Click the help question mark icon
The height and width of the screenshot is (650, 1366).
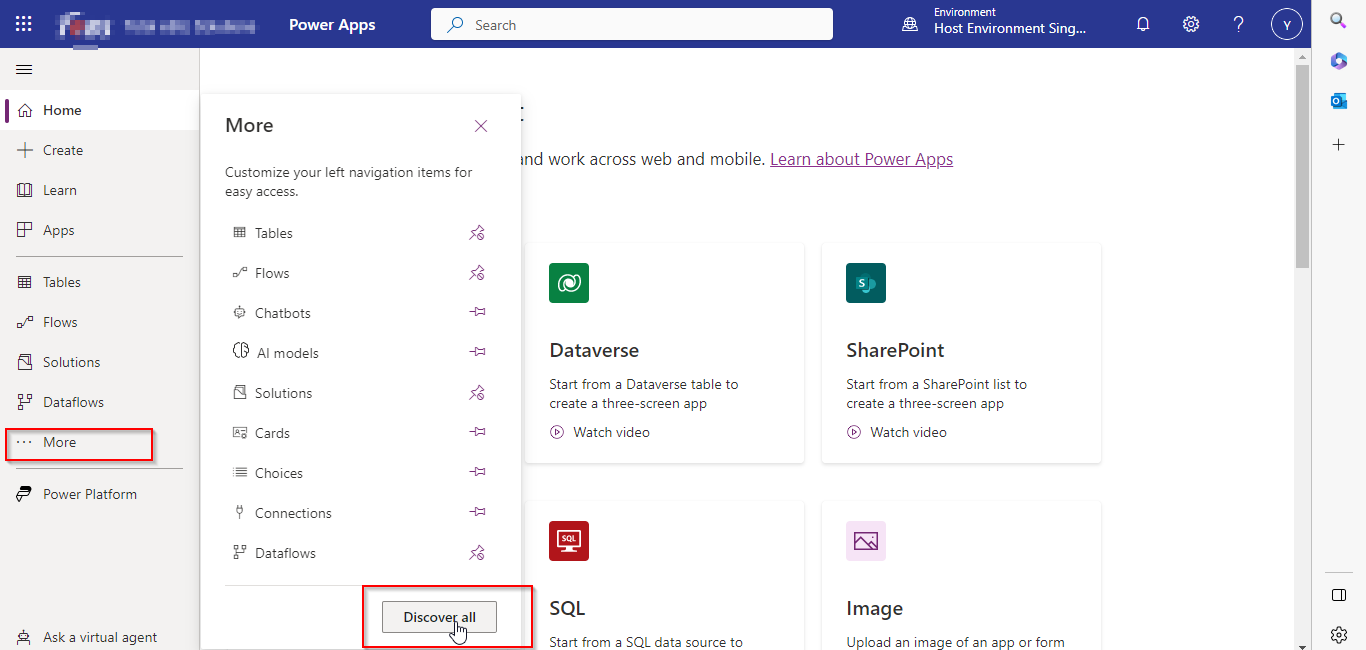tap(1238, 24)
